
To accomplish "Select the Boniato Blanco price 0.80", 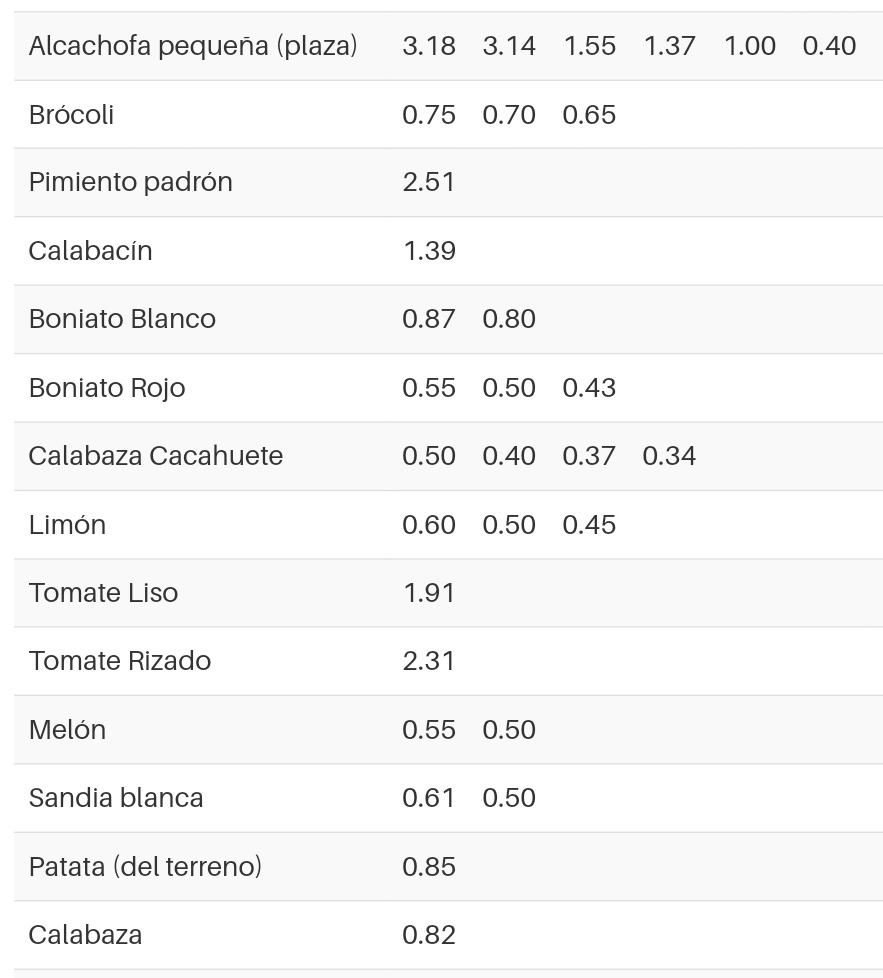I will (x=509, y=319).
